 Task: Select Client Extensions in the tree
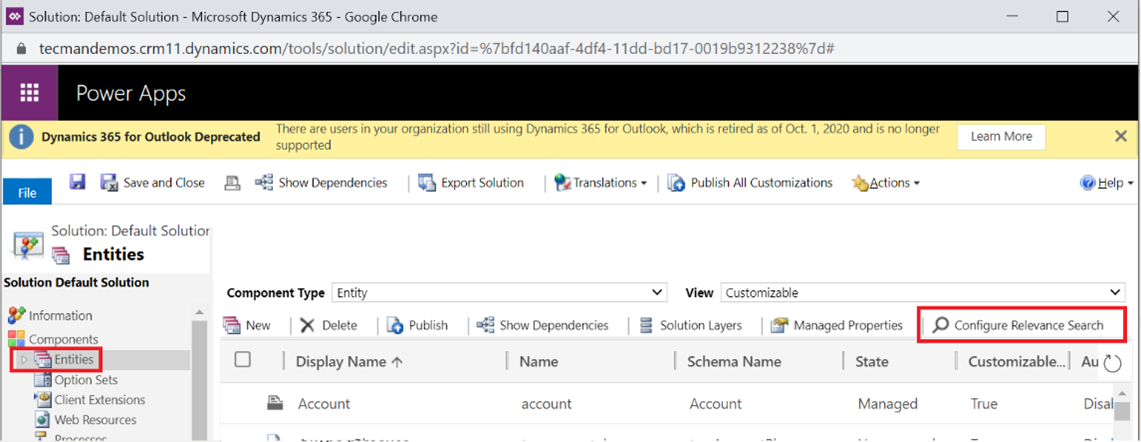(x=100, y=400)
